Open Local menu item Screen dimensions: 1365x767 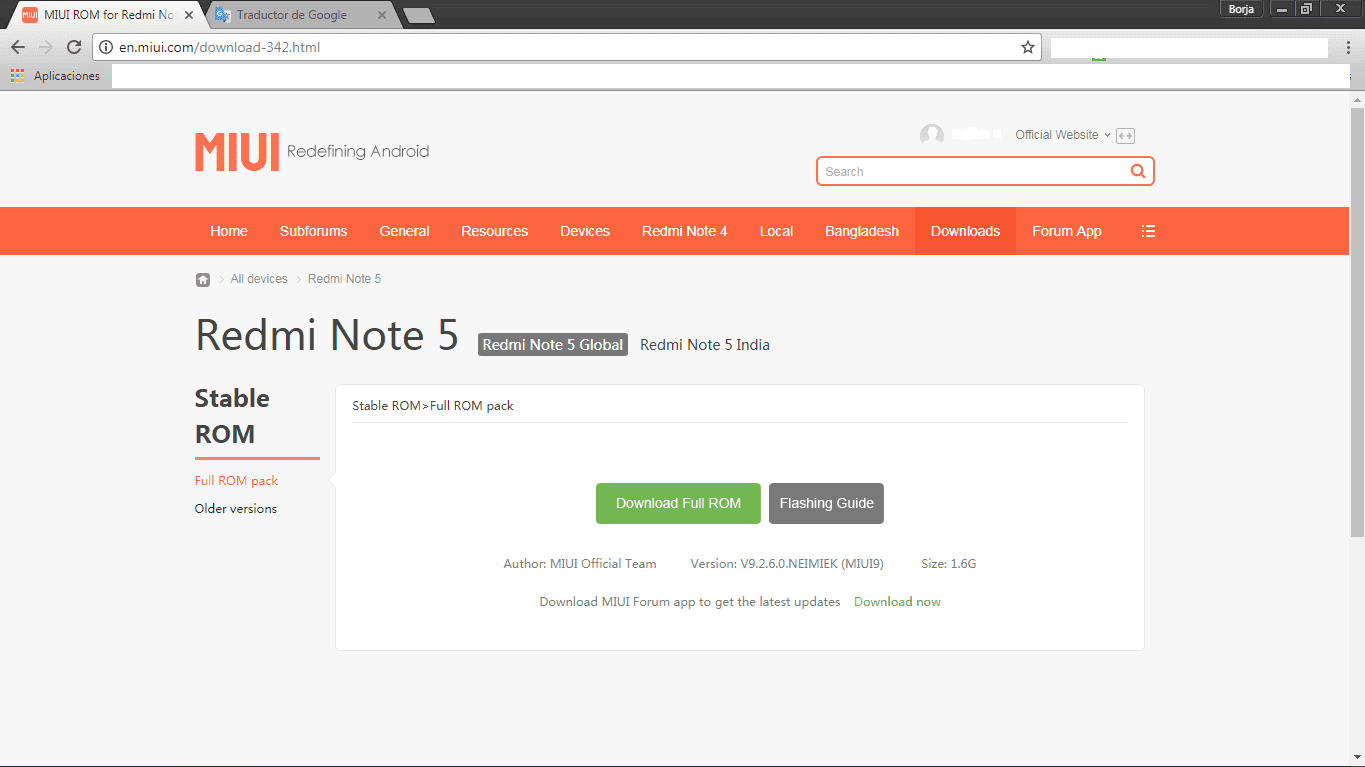click(x=776, y=231)
